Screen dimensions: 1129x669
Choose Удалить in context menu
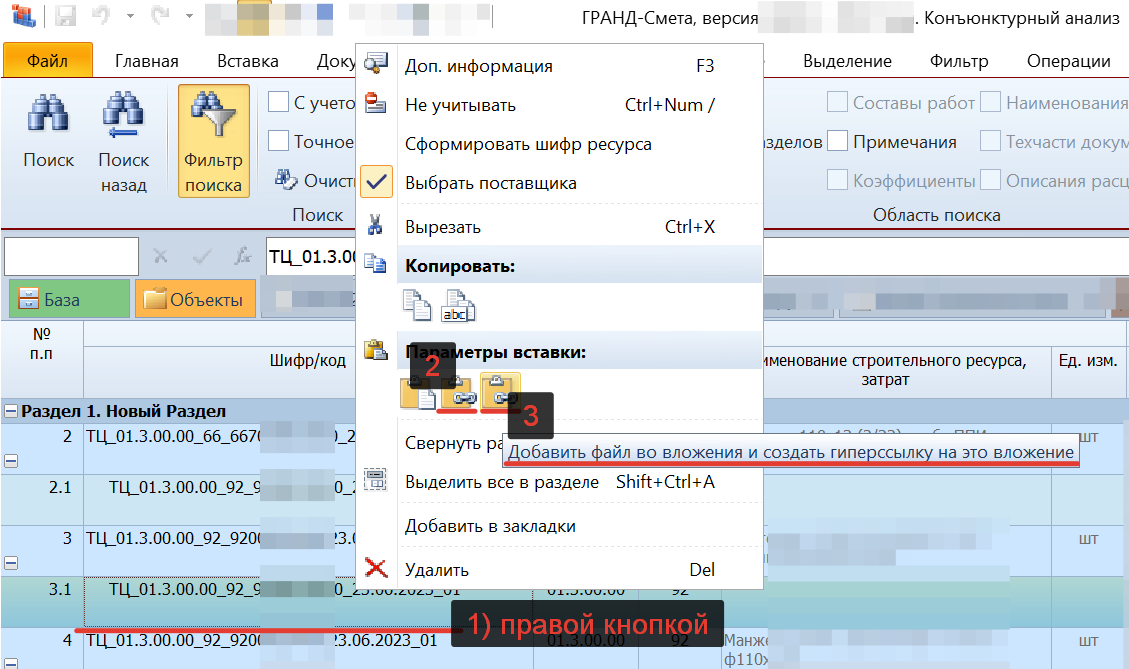(x=559, y=569)
